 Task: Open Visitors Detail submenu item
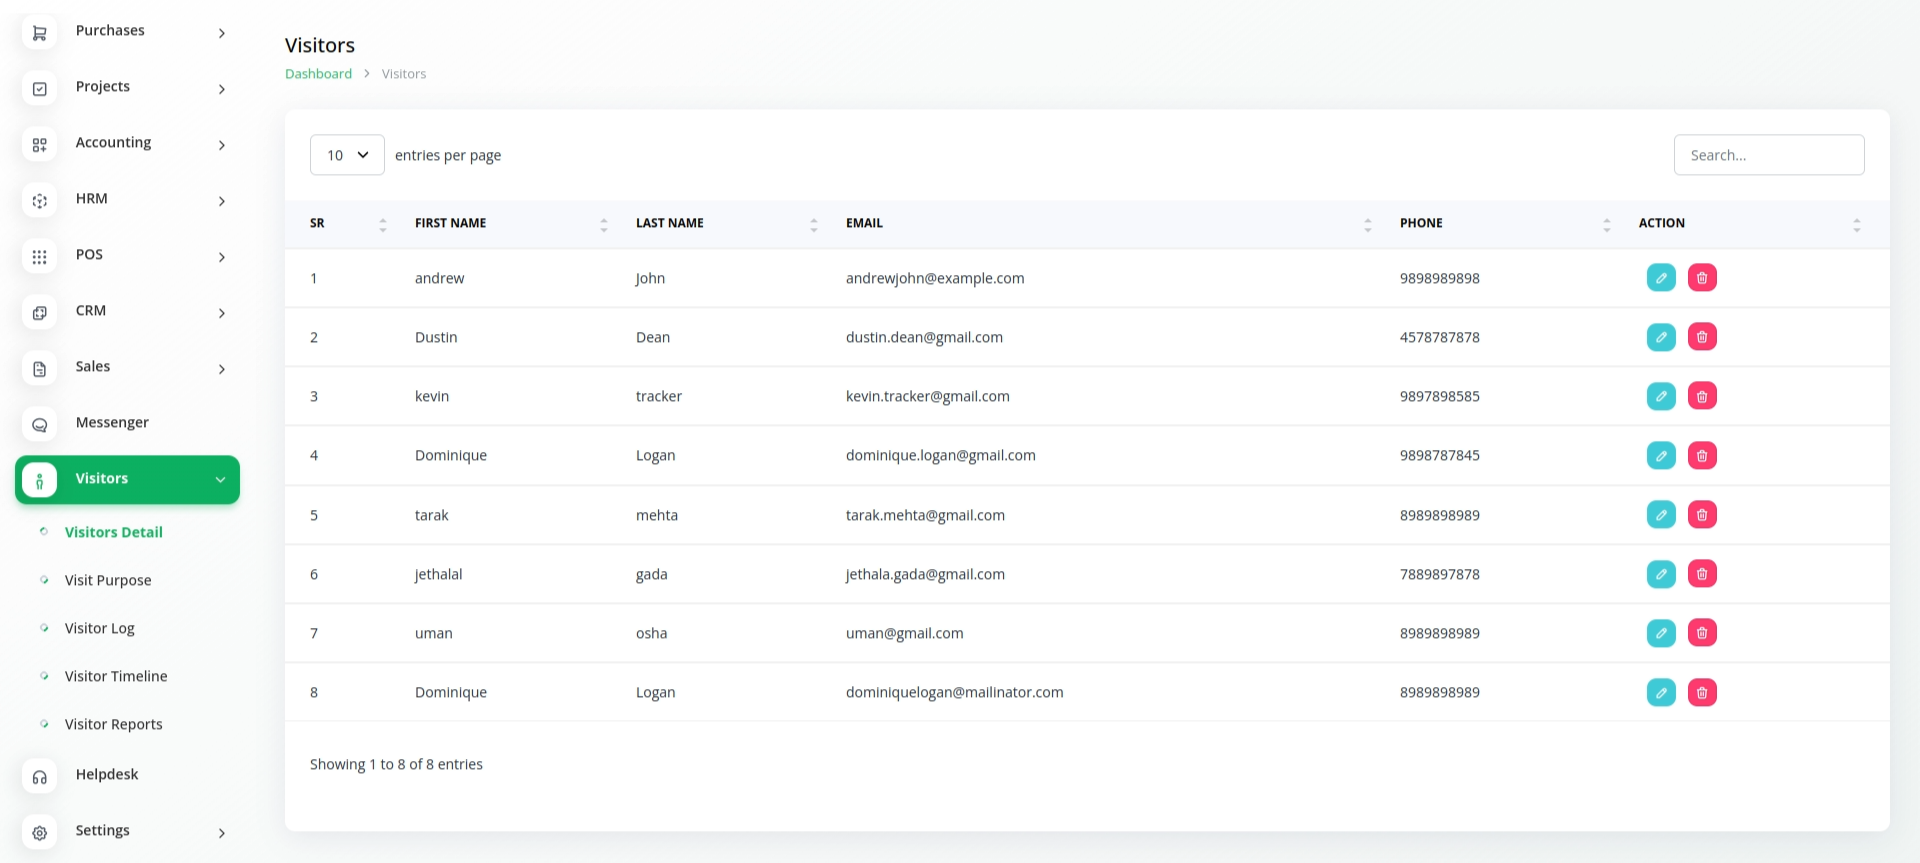point(114,532)
